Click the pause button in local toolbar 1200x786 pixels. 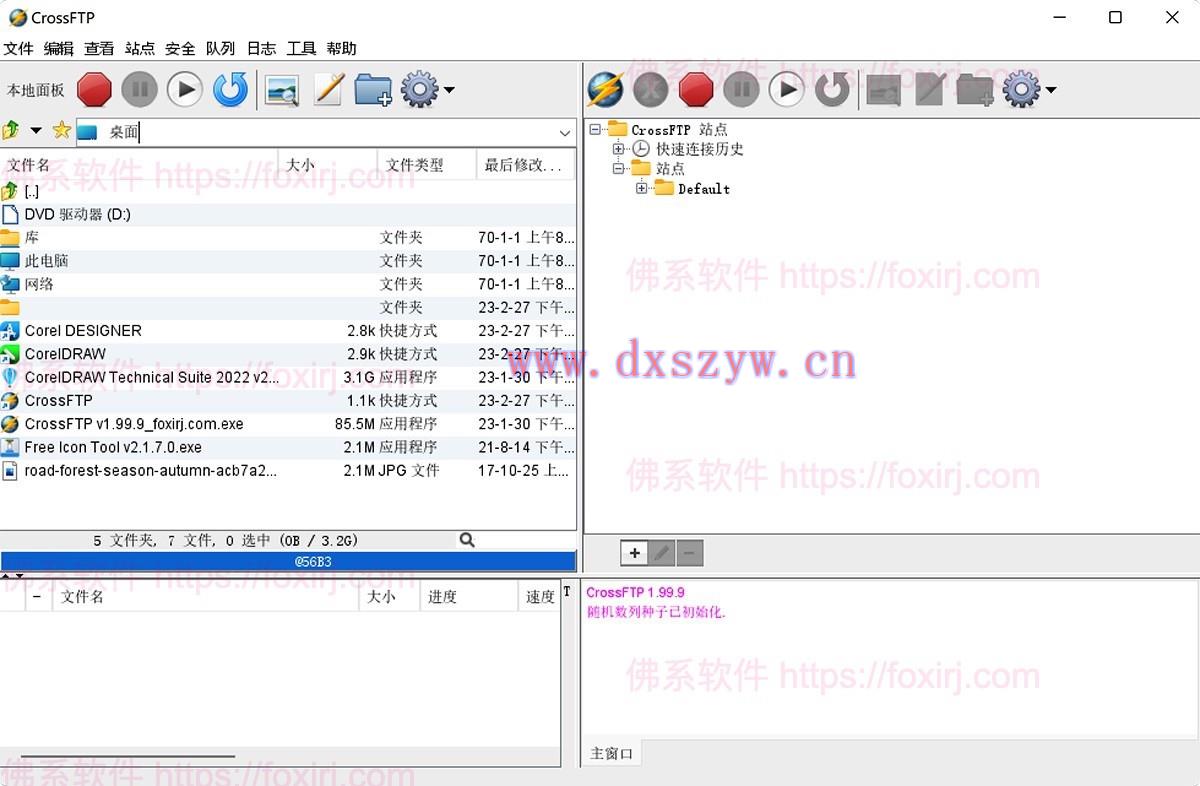tap(140, 90)
